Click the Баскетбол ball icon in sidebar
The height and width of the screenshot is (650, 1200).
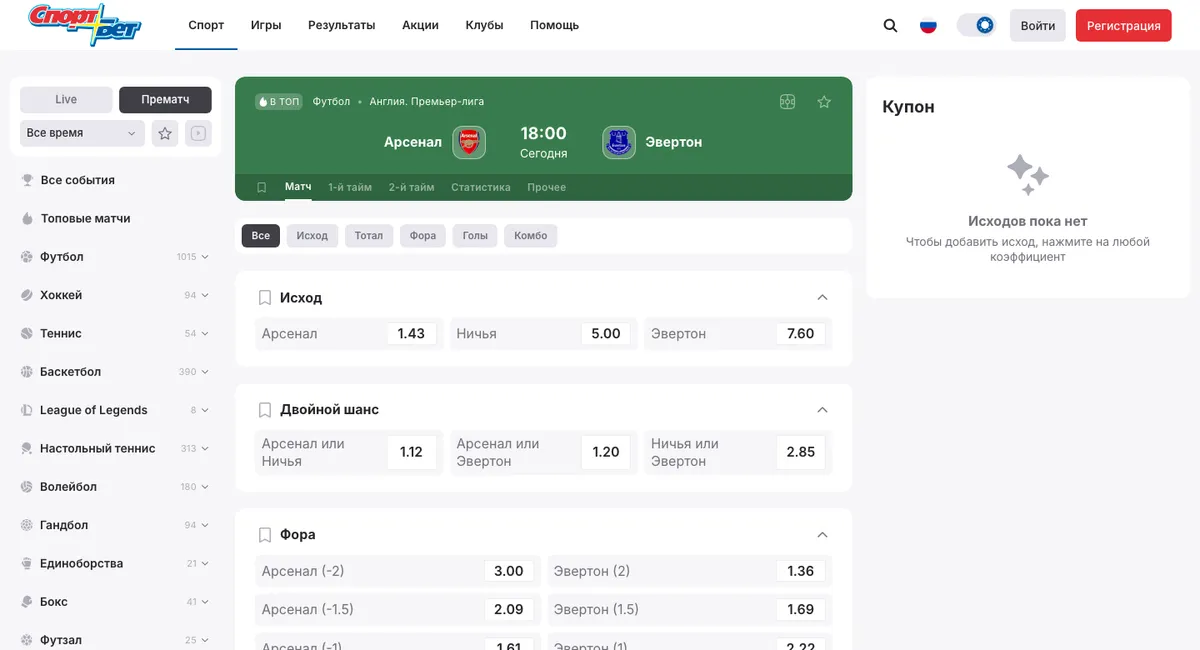[27, 372]
